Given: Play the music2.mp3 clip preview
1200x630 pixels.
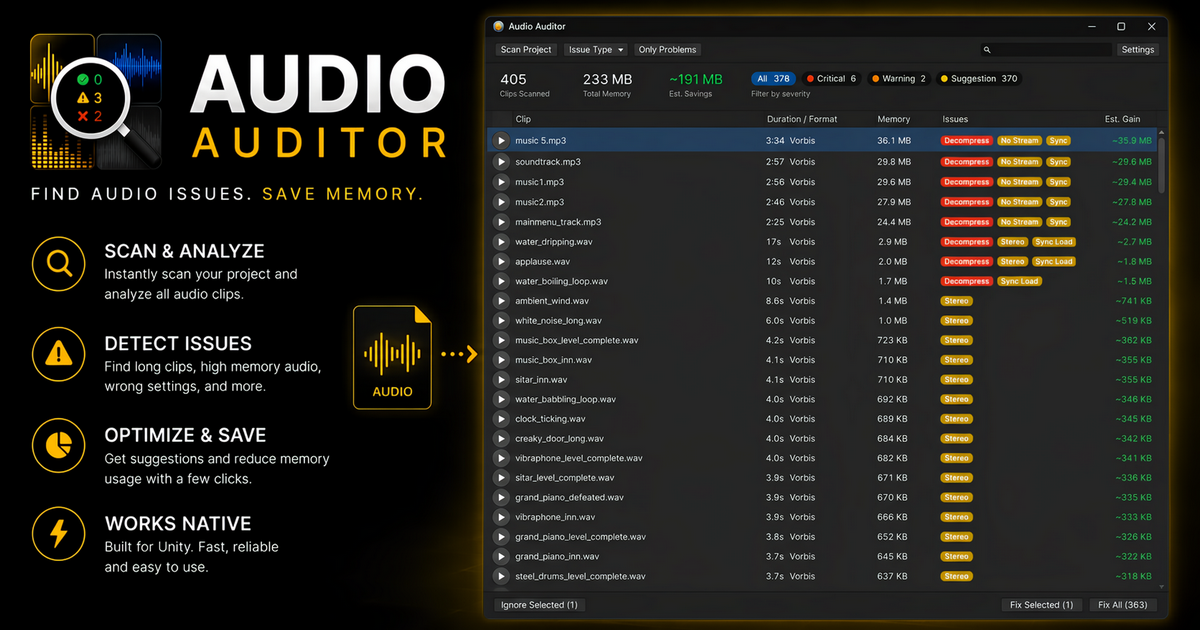Looking at the screenshot, I should [x=502, y=202].
